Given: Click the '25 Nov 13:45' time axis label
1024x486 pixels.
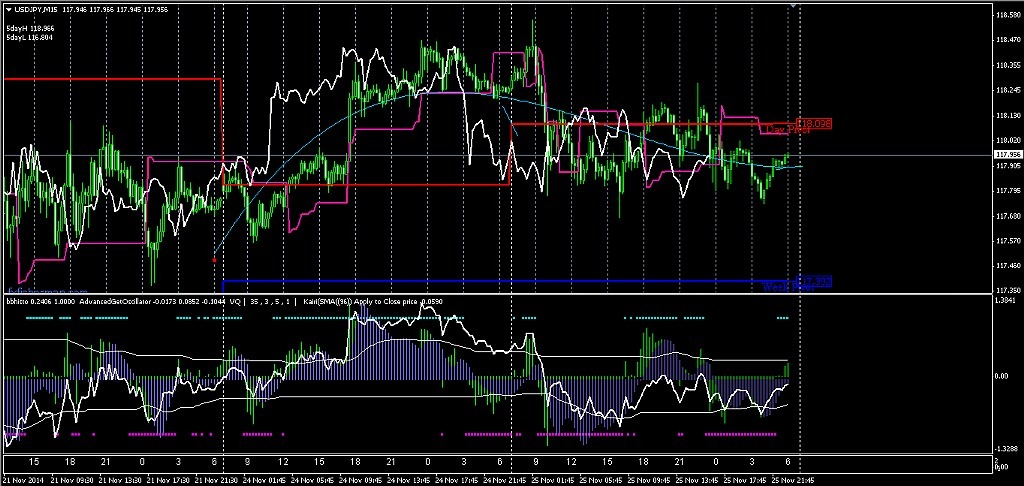Looking at the screenshot, I should 696,480.
